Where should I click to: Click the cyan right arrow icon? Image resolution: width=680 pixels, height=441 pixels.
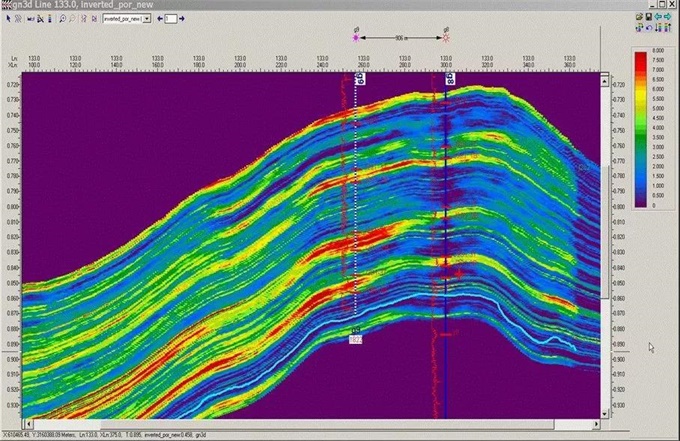coord(668,17)
